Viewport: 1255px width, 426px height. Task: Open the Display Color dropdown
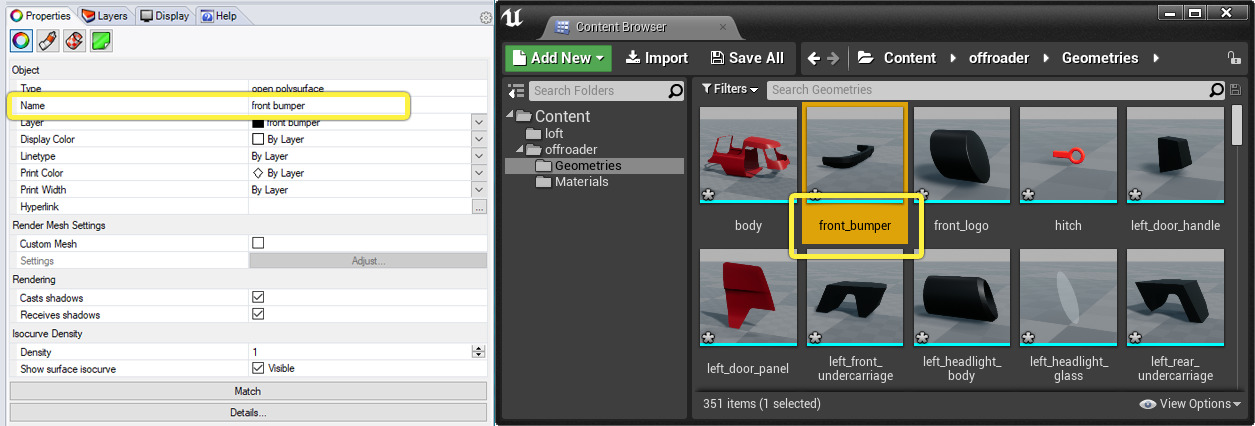pyautogui.click(x=478, y=139)
